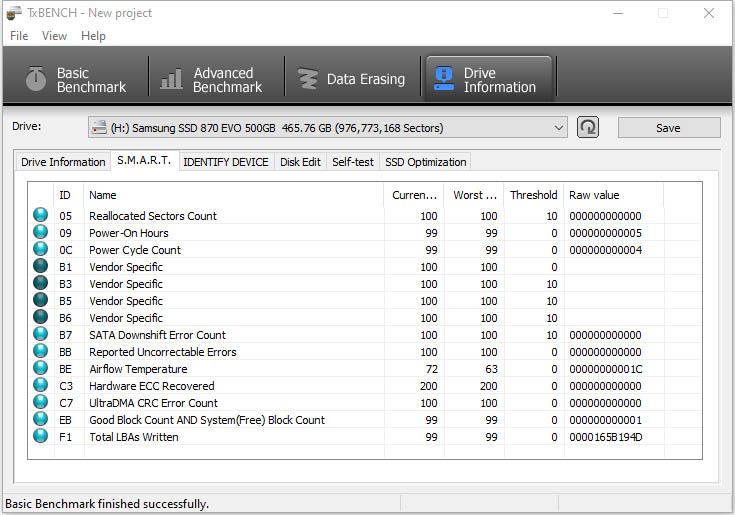
Task: Click status orb for Hardware ECC Recovered
Action: pyautogui.click(x=41, y=385)
